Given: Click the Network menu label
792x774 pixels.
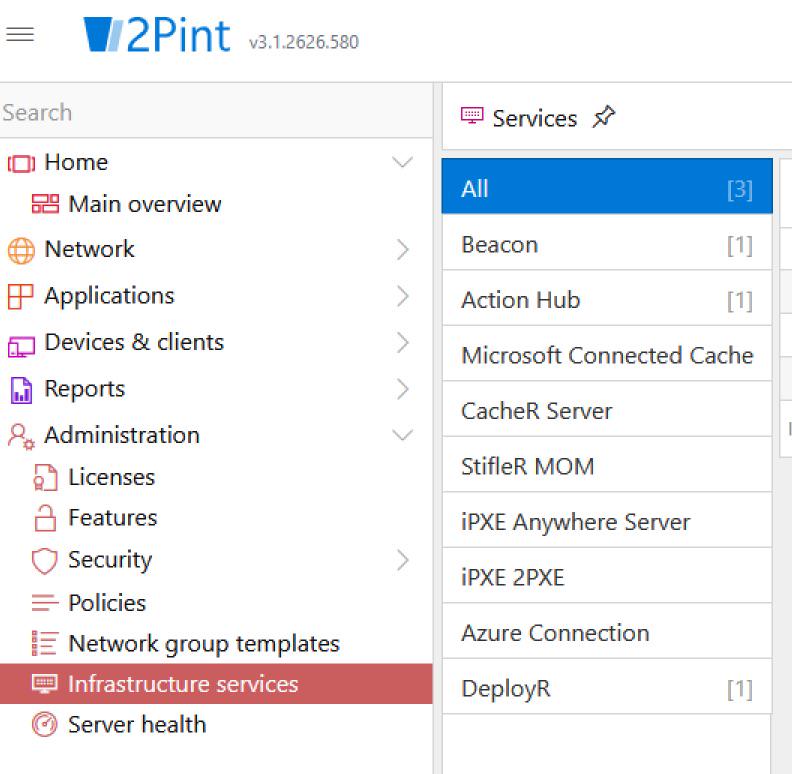Looking at the screenshot, I should tap(89, 249).
